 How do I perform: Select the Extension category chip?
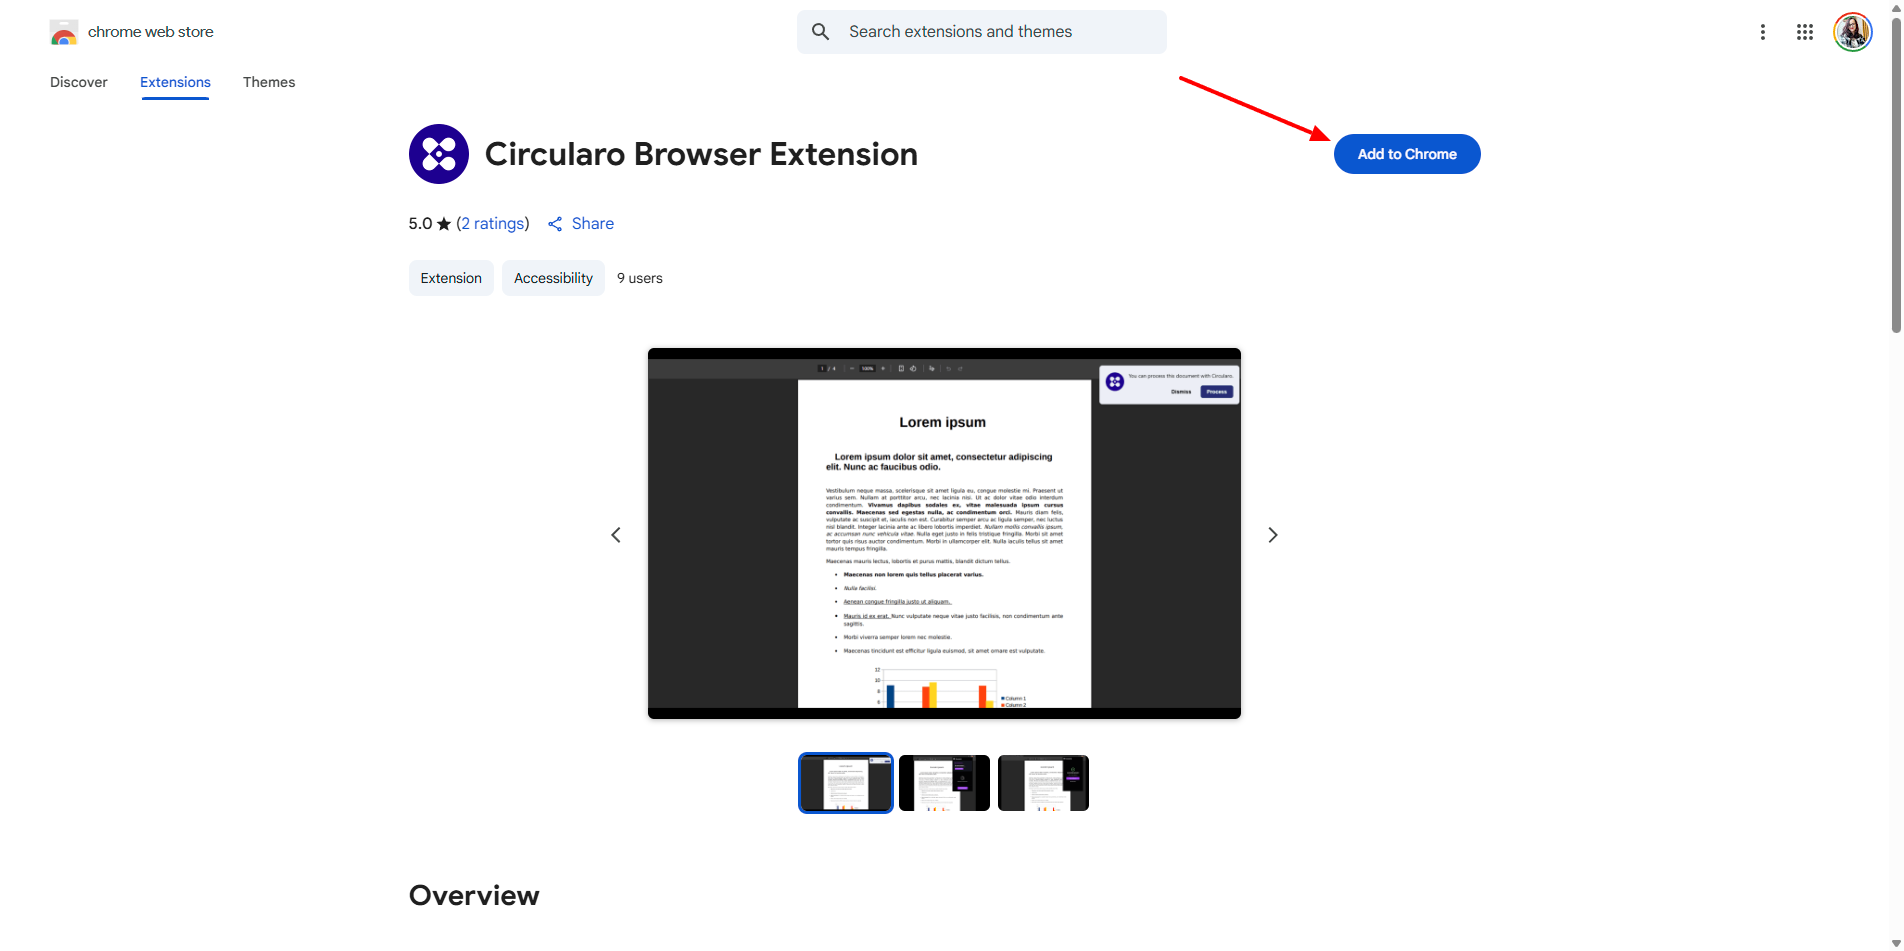[x=451, y=277]
